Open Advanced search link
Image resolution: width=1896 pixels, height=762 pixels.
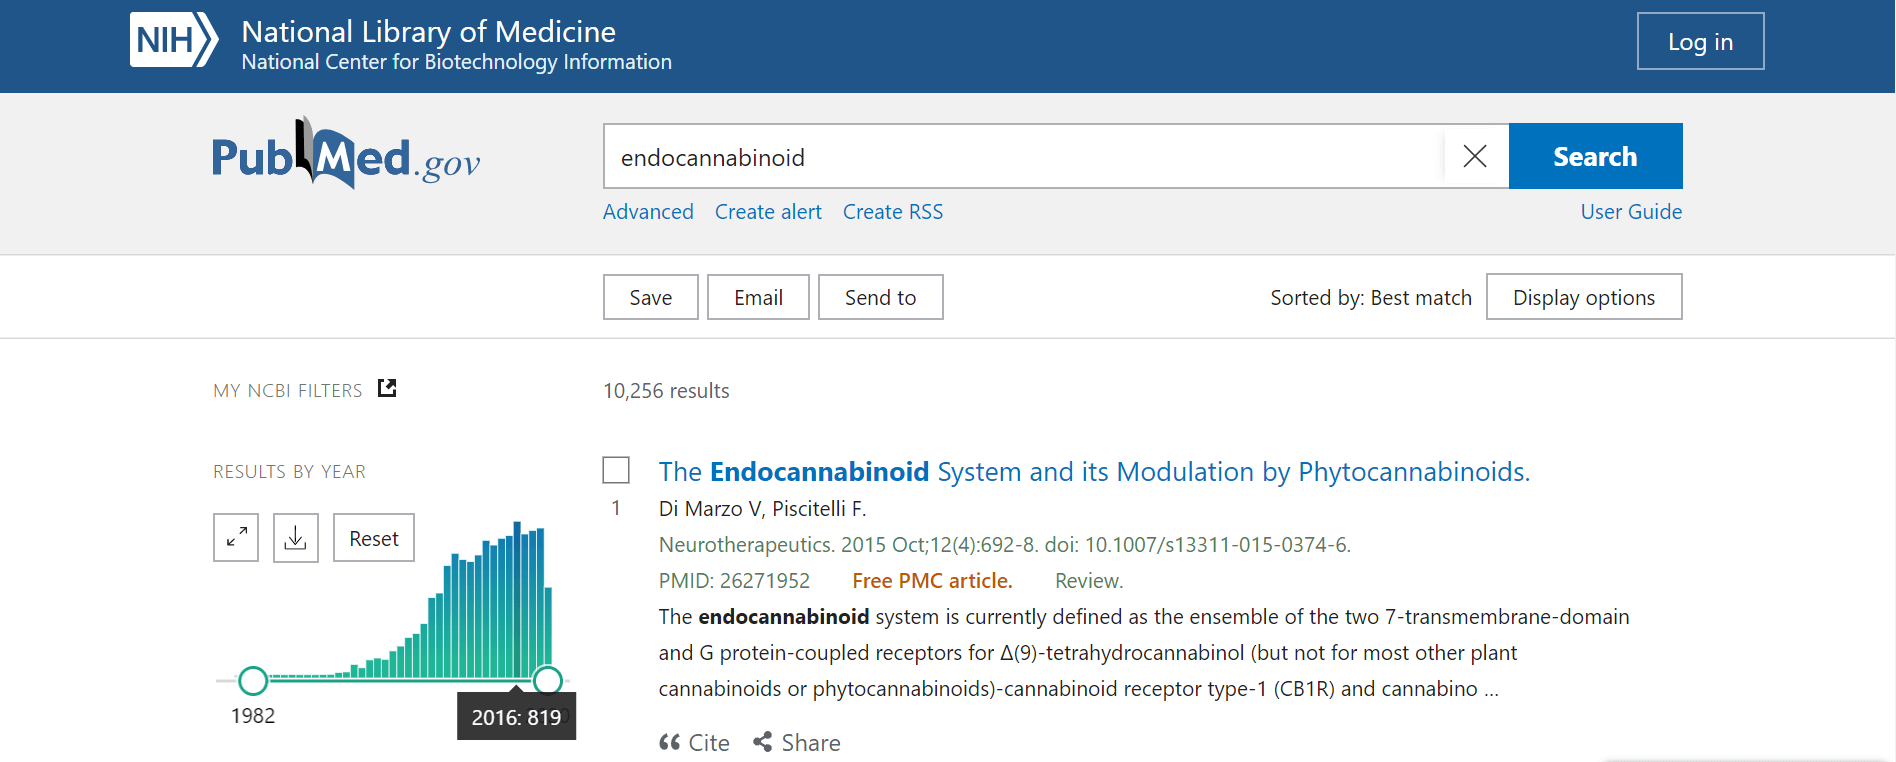point(648,212)
